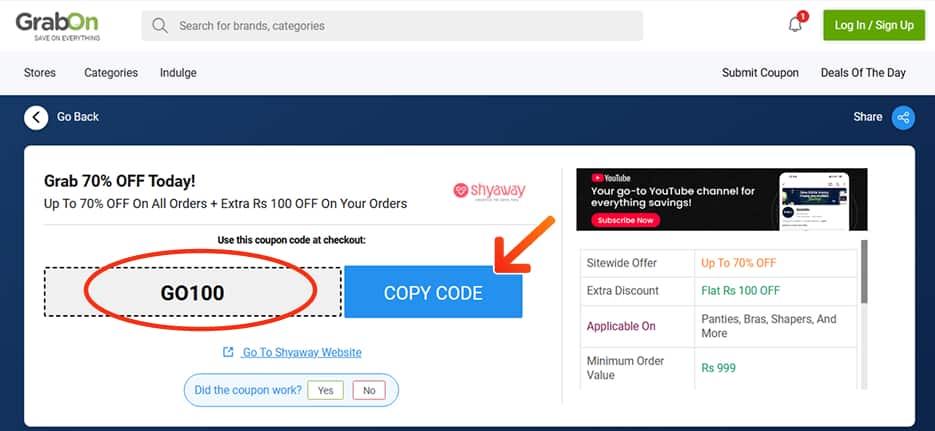The width and height of the screenshot is (935, 431).
Task: Open the GrabOn logo home link
Action: coord(57,26)
